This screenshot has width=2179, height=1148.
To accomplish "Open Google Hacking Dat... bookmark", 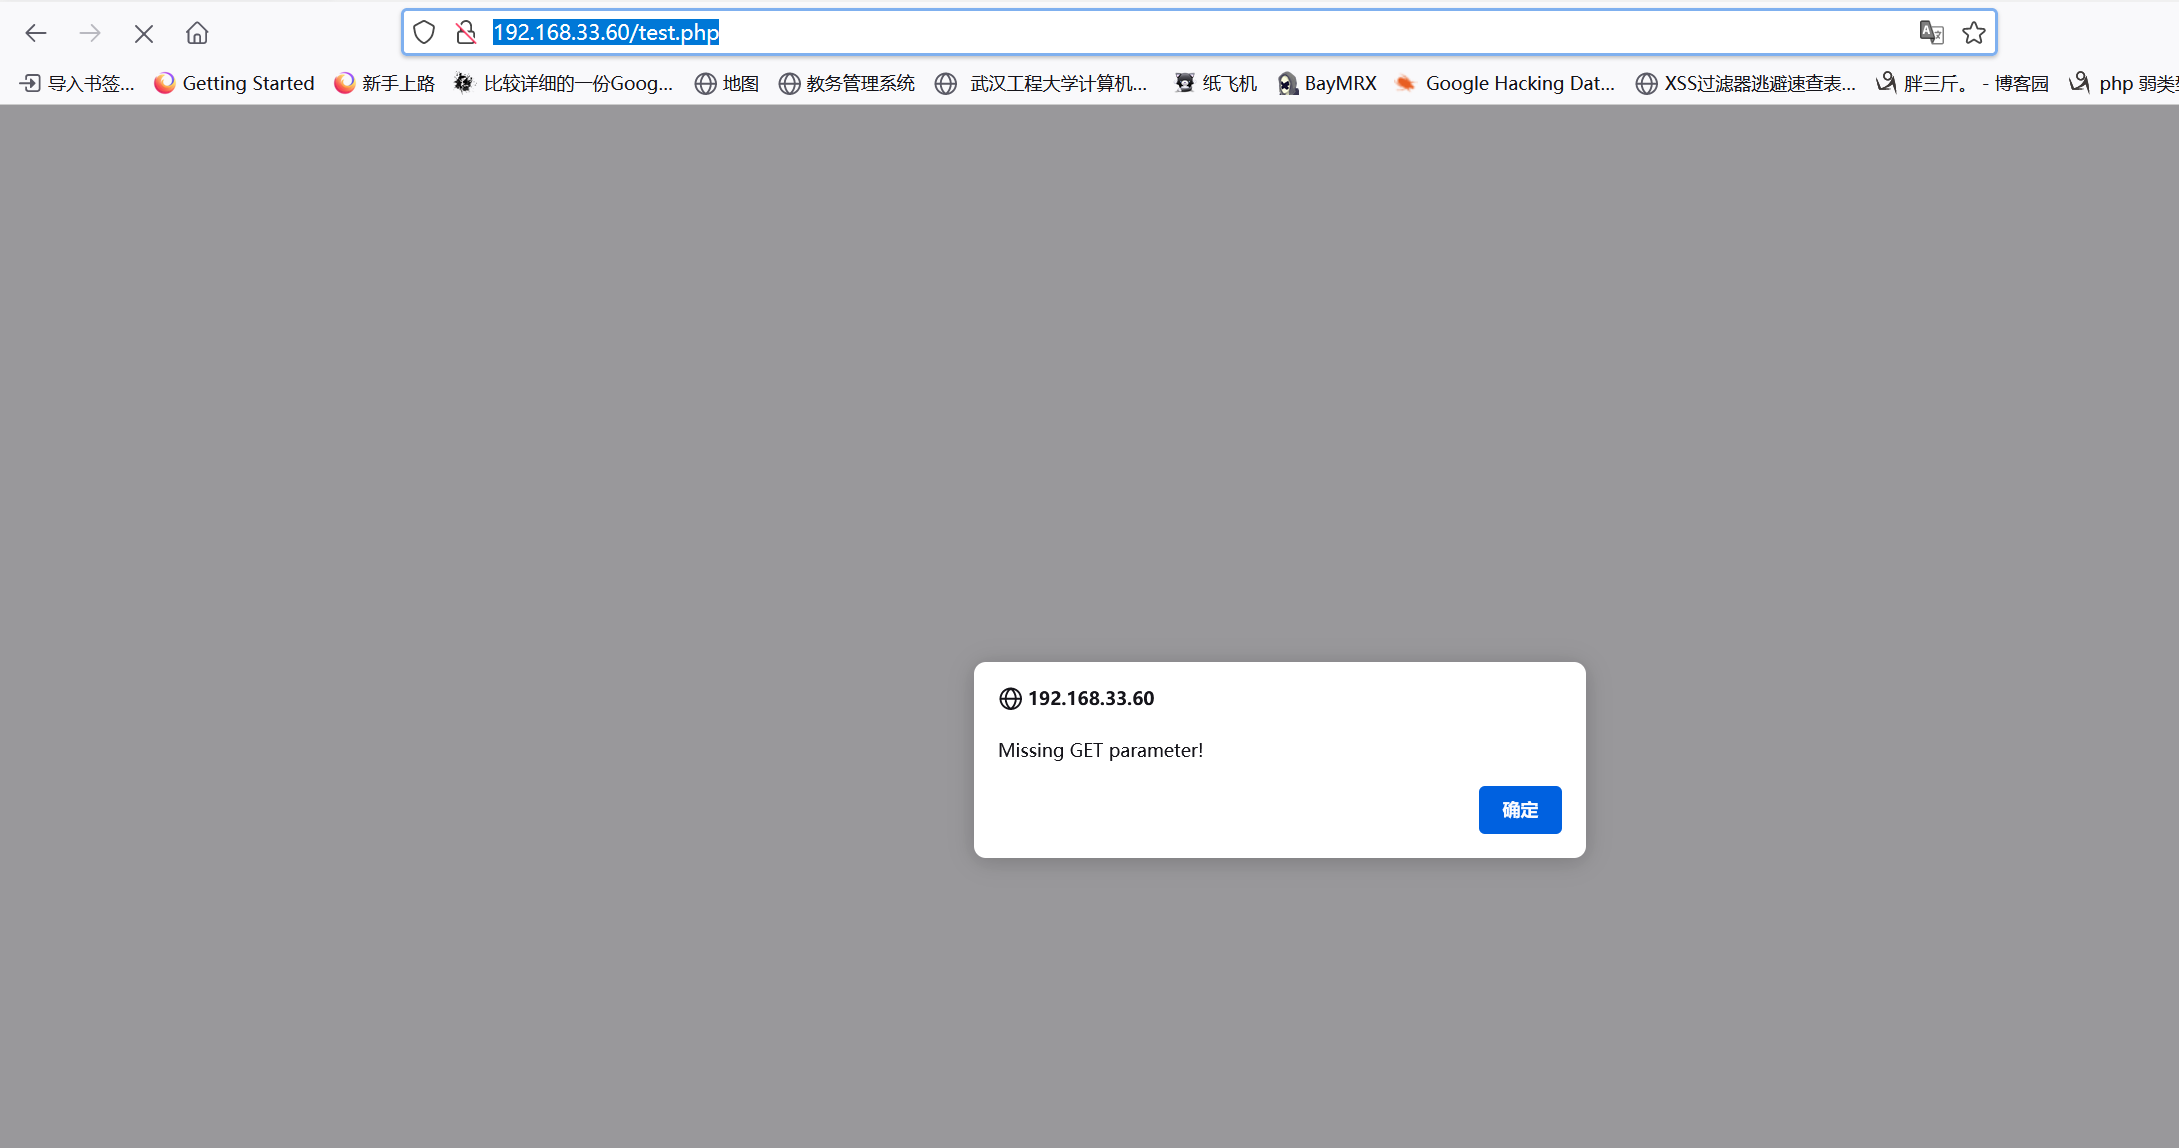I will [1505, 83].
